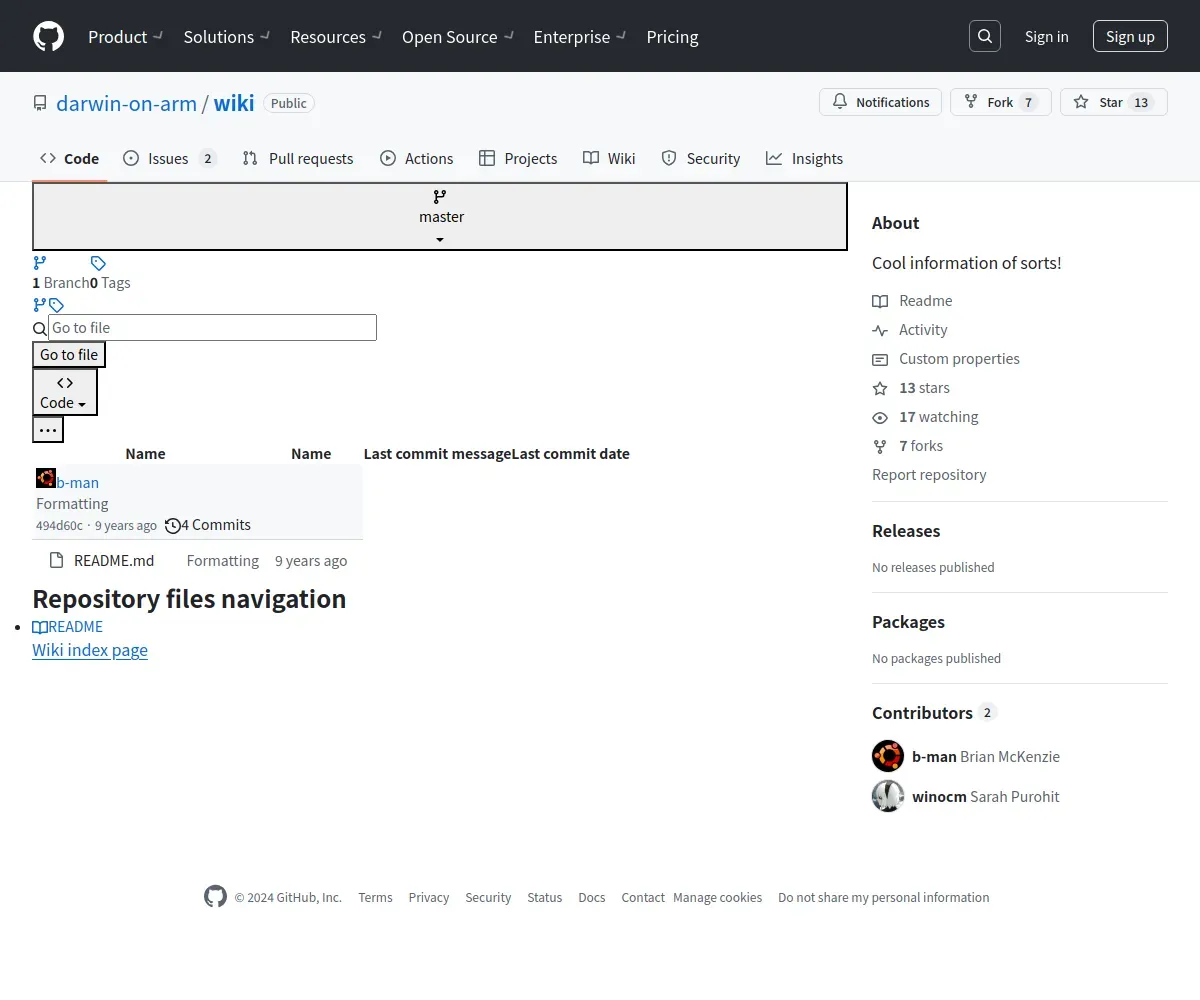Click the fork icon on Fork button
Screen dimensions: 1200x1000
click(x=971, y=102)
